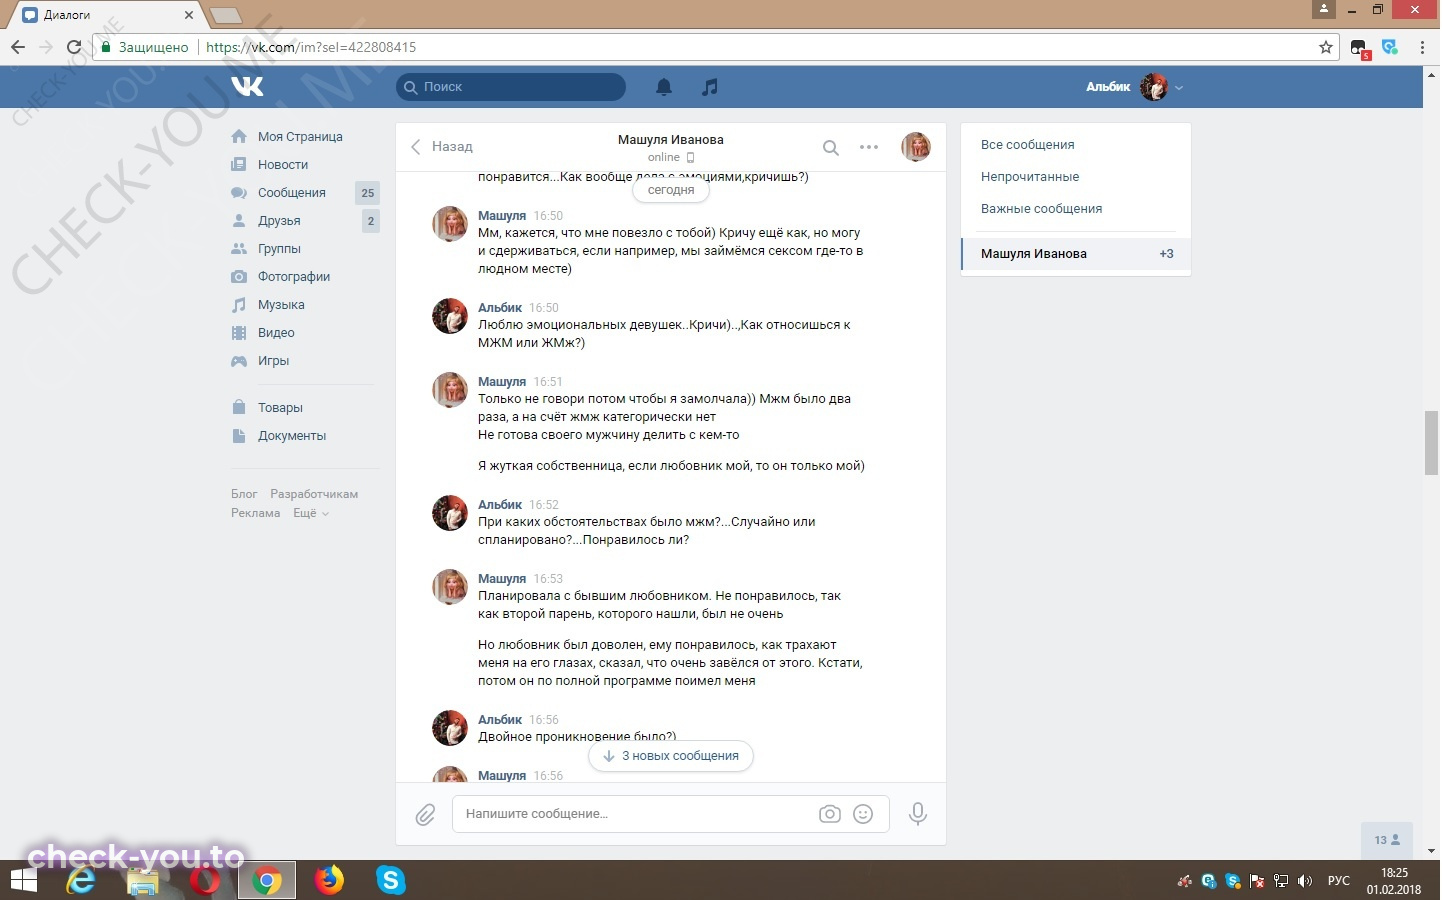Open Windows Start button

click(x=22, y=881)
